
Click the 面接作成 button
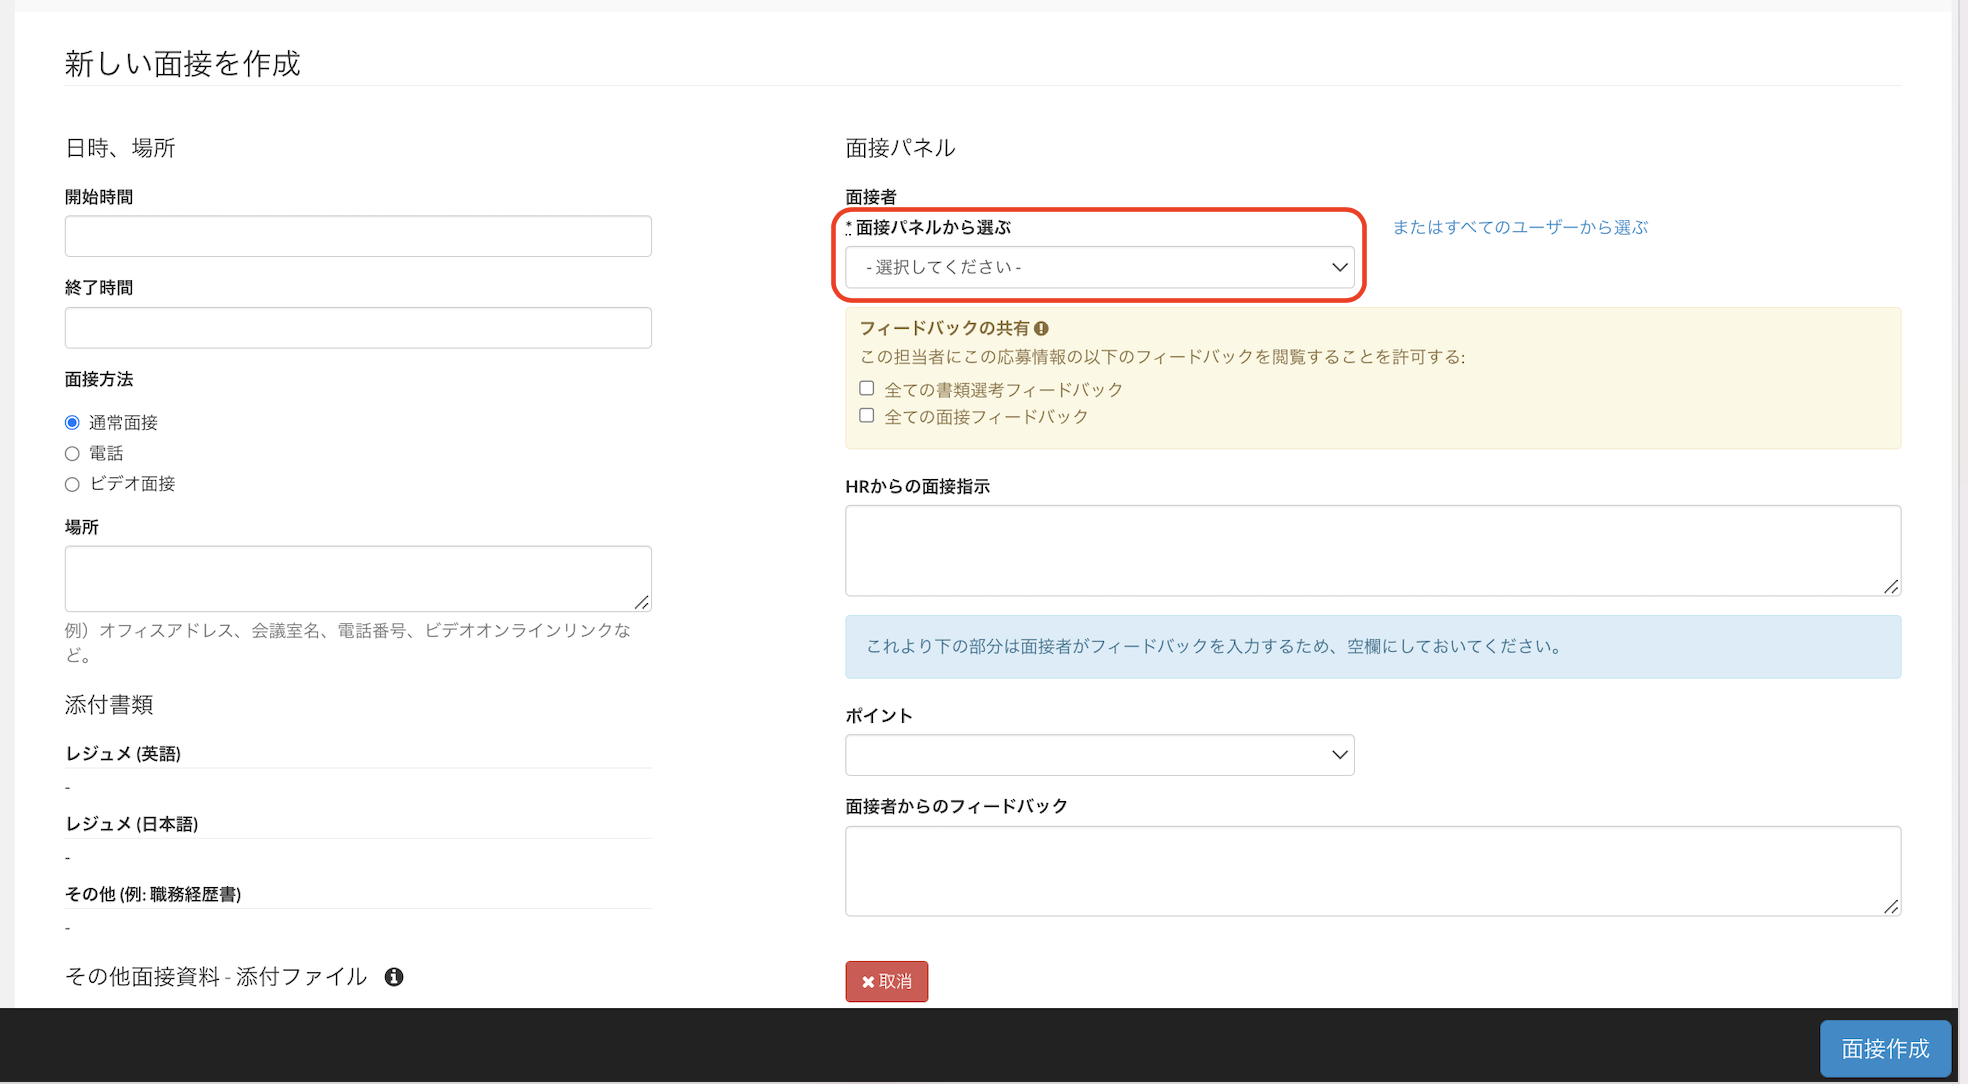pos(1884,1048)
